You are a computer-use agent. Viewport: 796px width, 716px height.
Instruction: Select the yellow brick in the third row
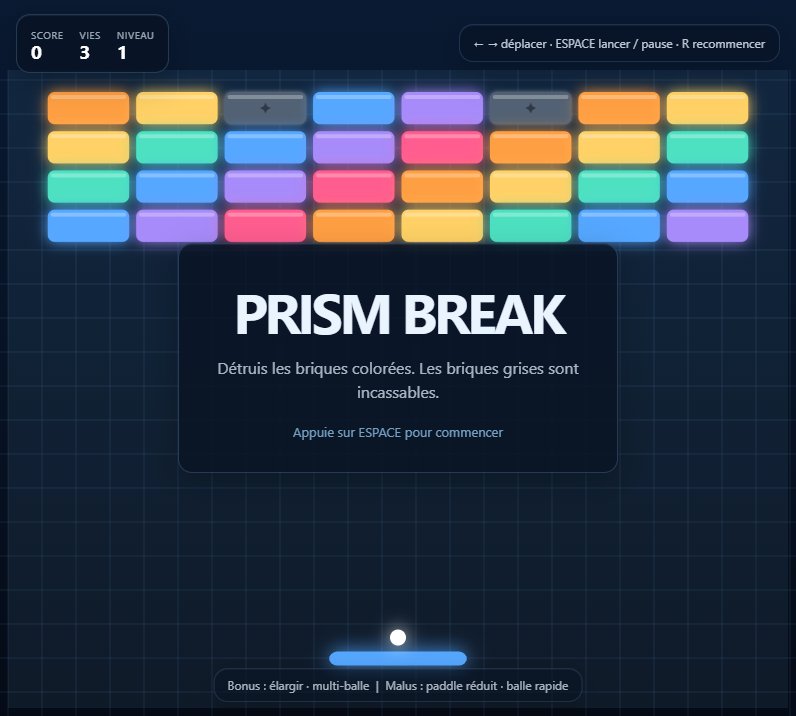(530, 186)
